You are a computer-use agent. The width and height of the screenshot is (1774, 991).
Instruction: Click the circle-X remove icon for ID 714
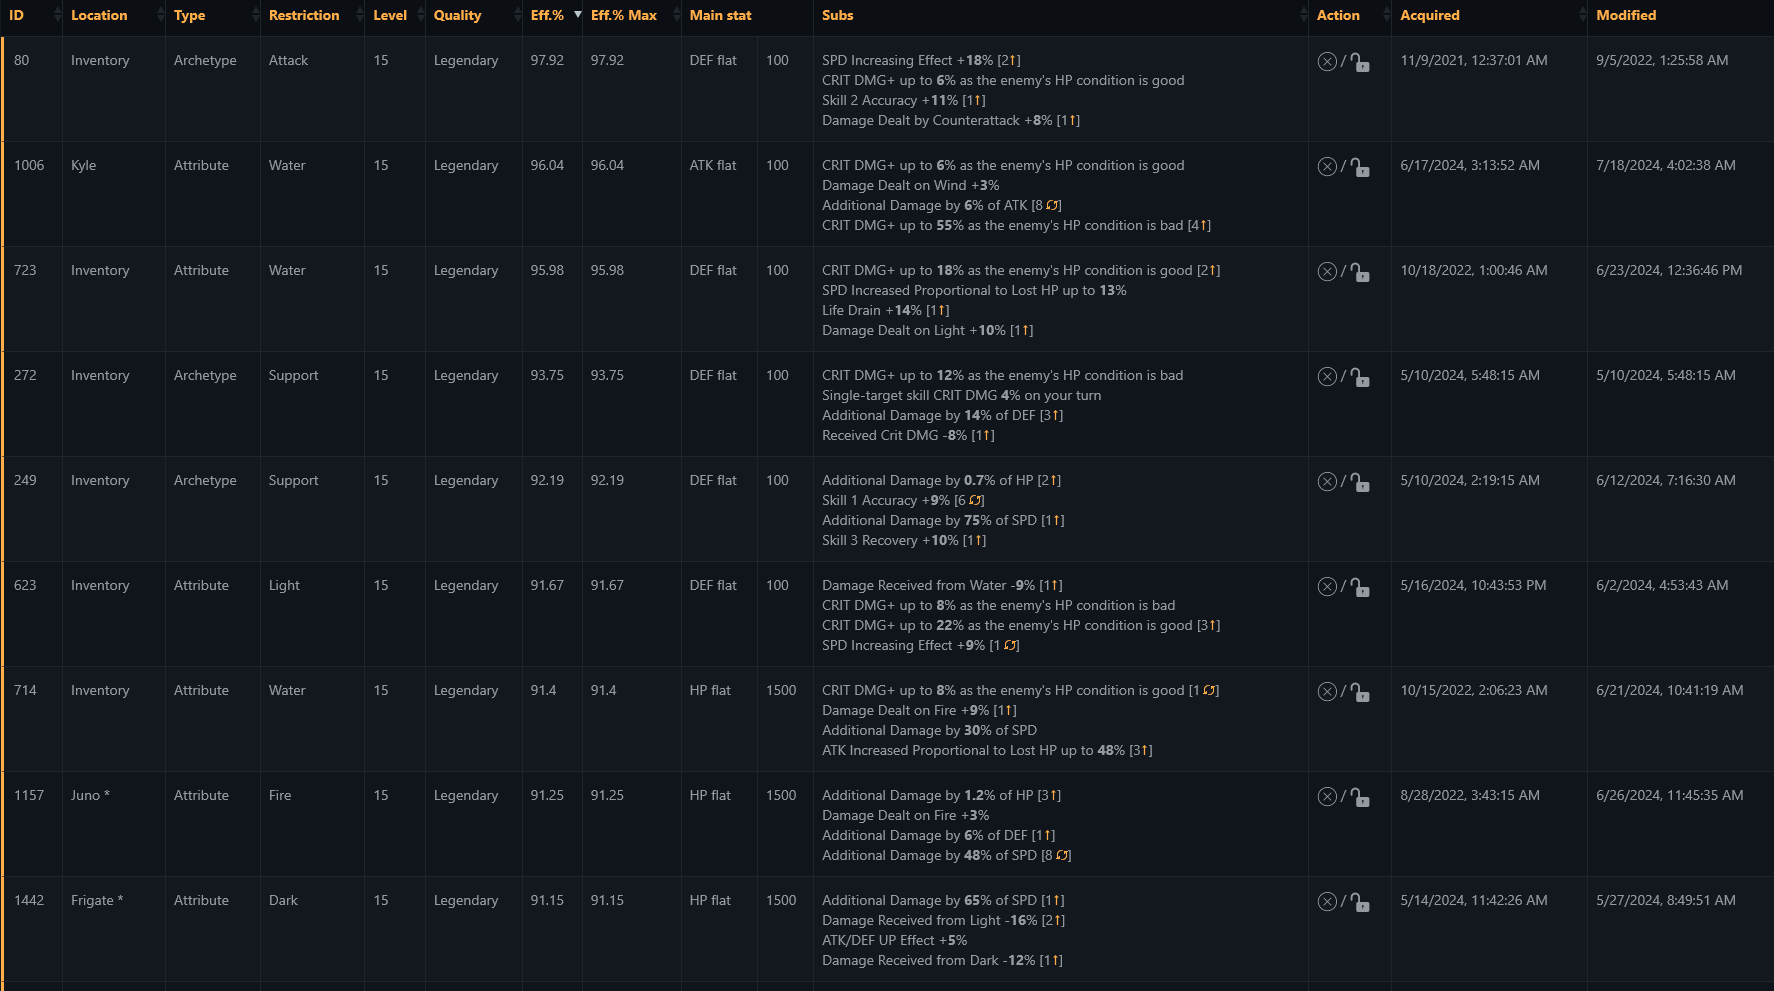(1327, 691)
